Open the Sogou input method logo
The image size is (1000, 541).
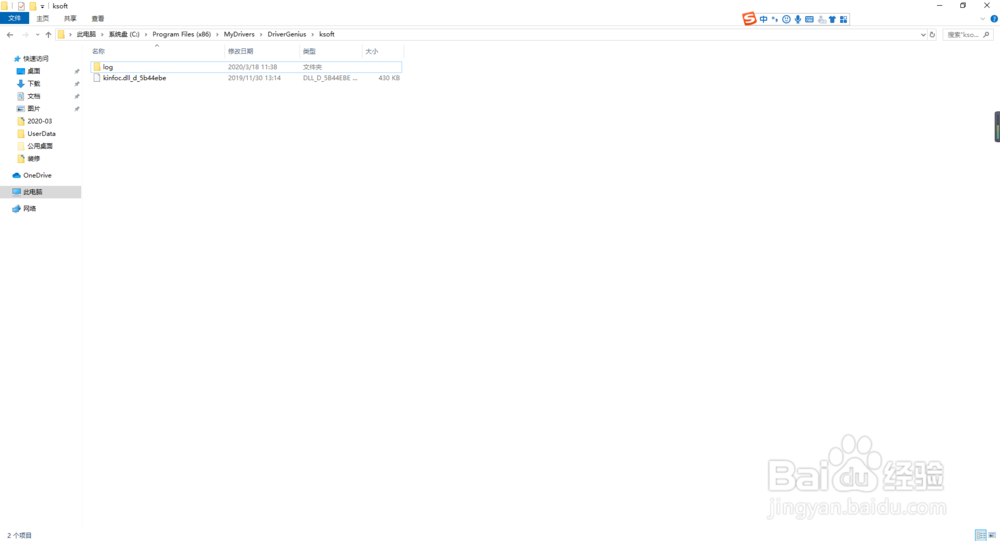point(749,19)
